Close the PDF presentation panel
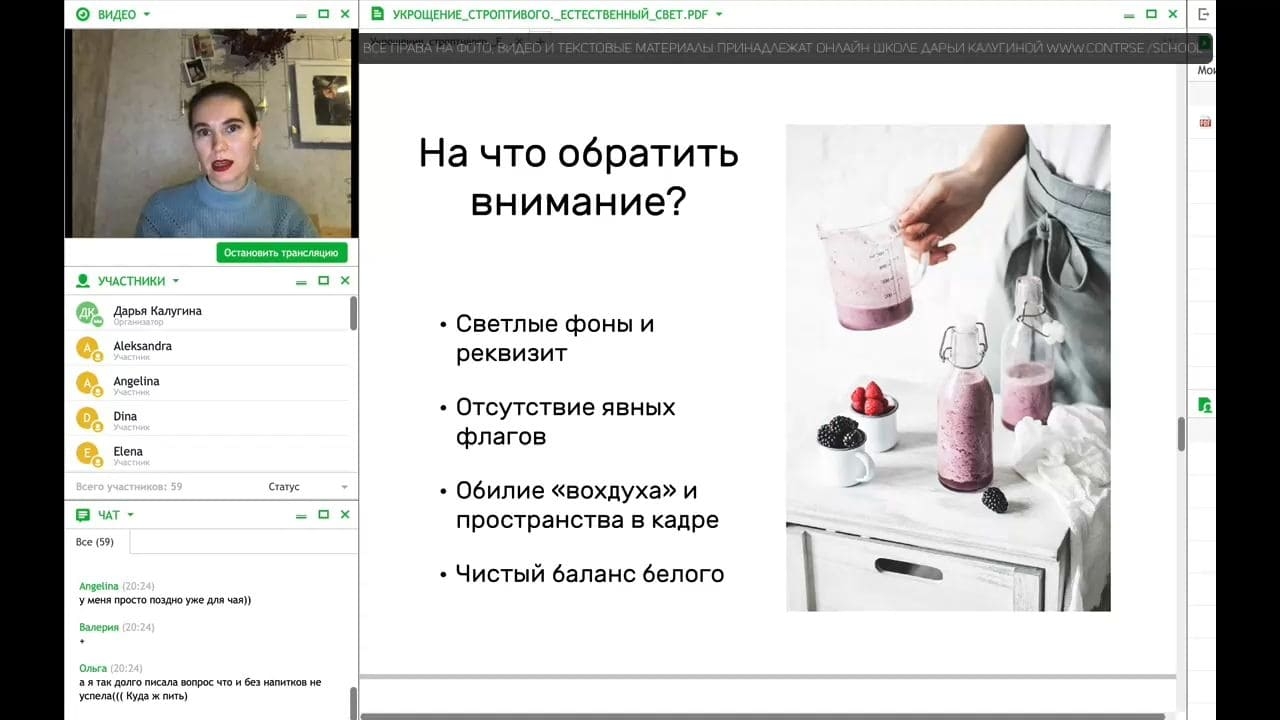1280x720 pixels. [1172, 14]
